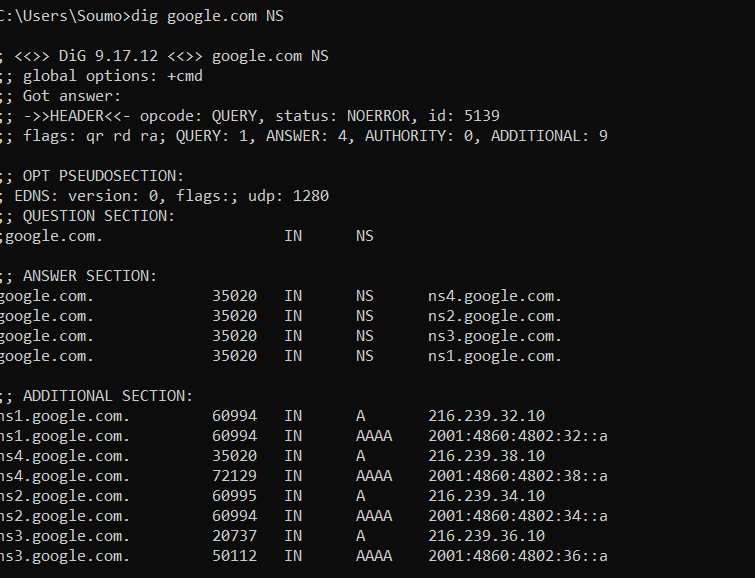Click the 'dig google.com NS' command text
755x578 pixels.
[x=208, y=16]
